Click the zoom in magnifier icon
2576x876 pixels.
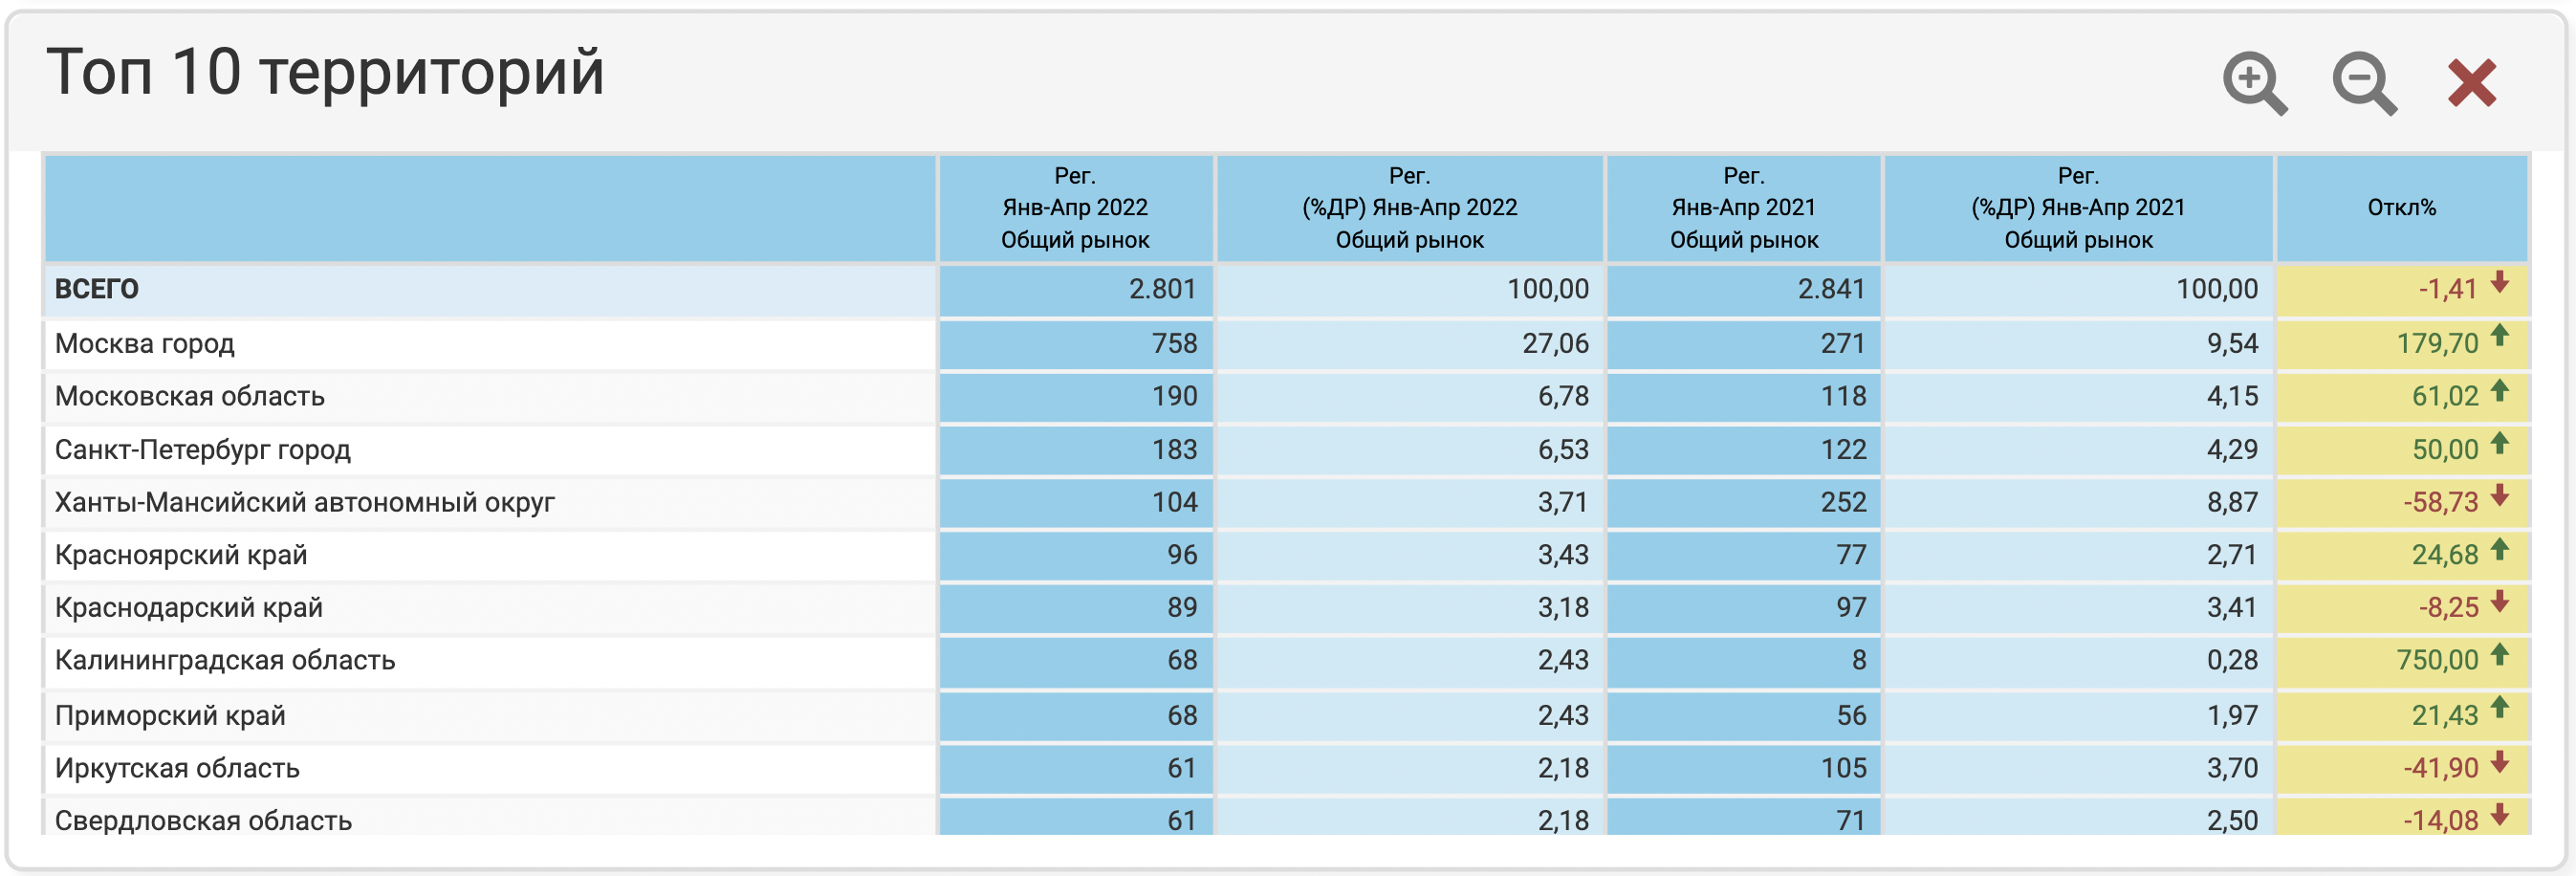tap(2253, 83)
